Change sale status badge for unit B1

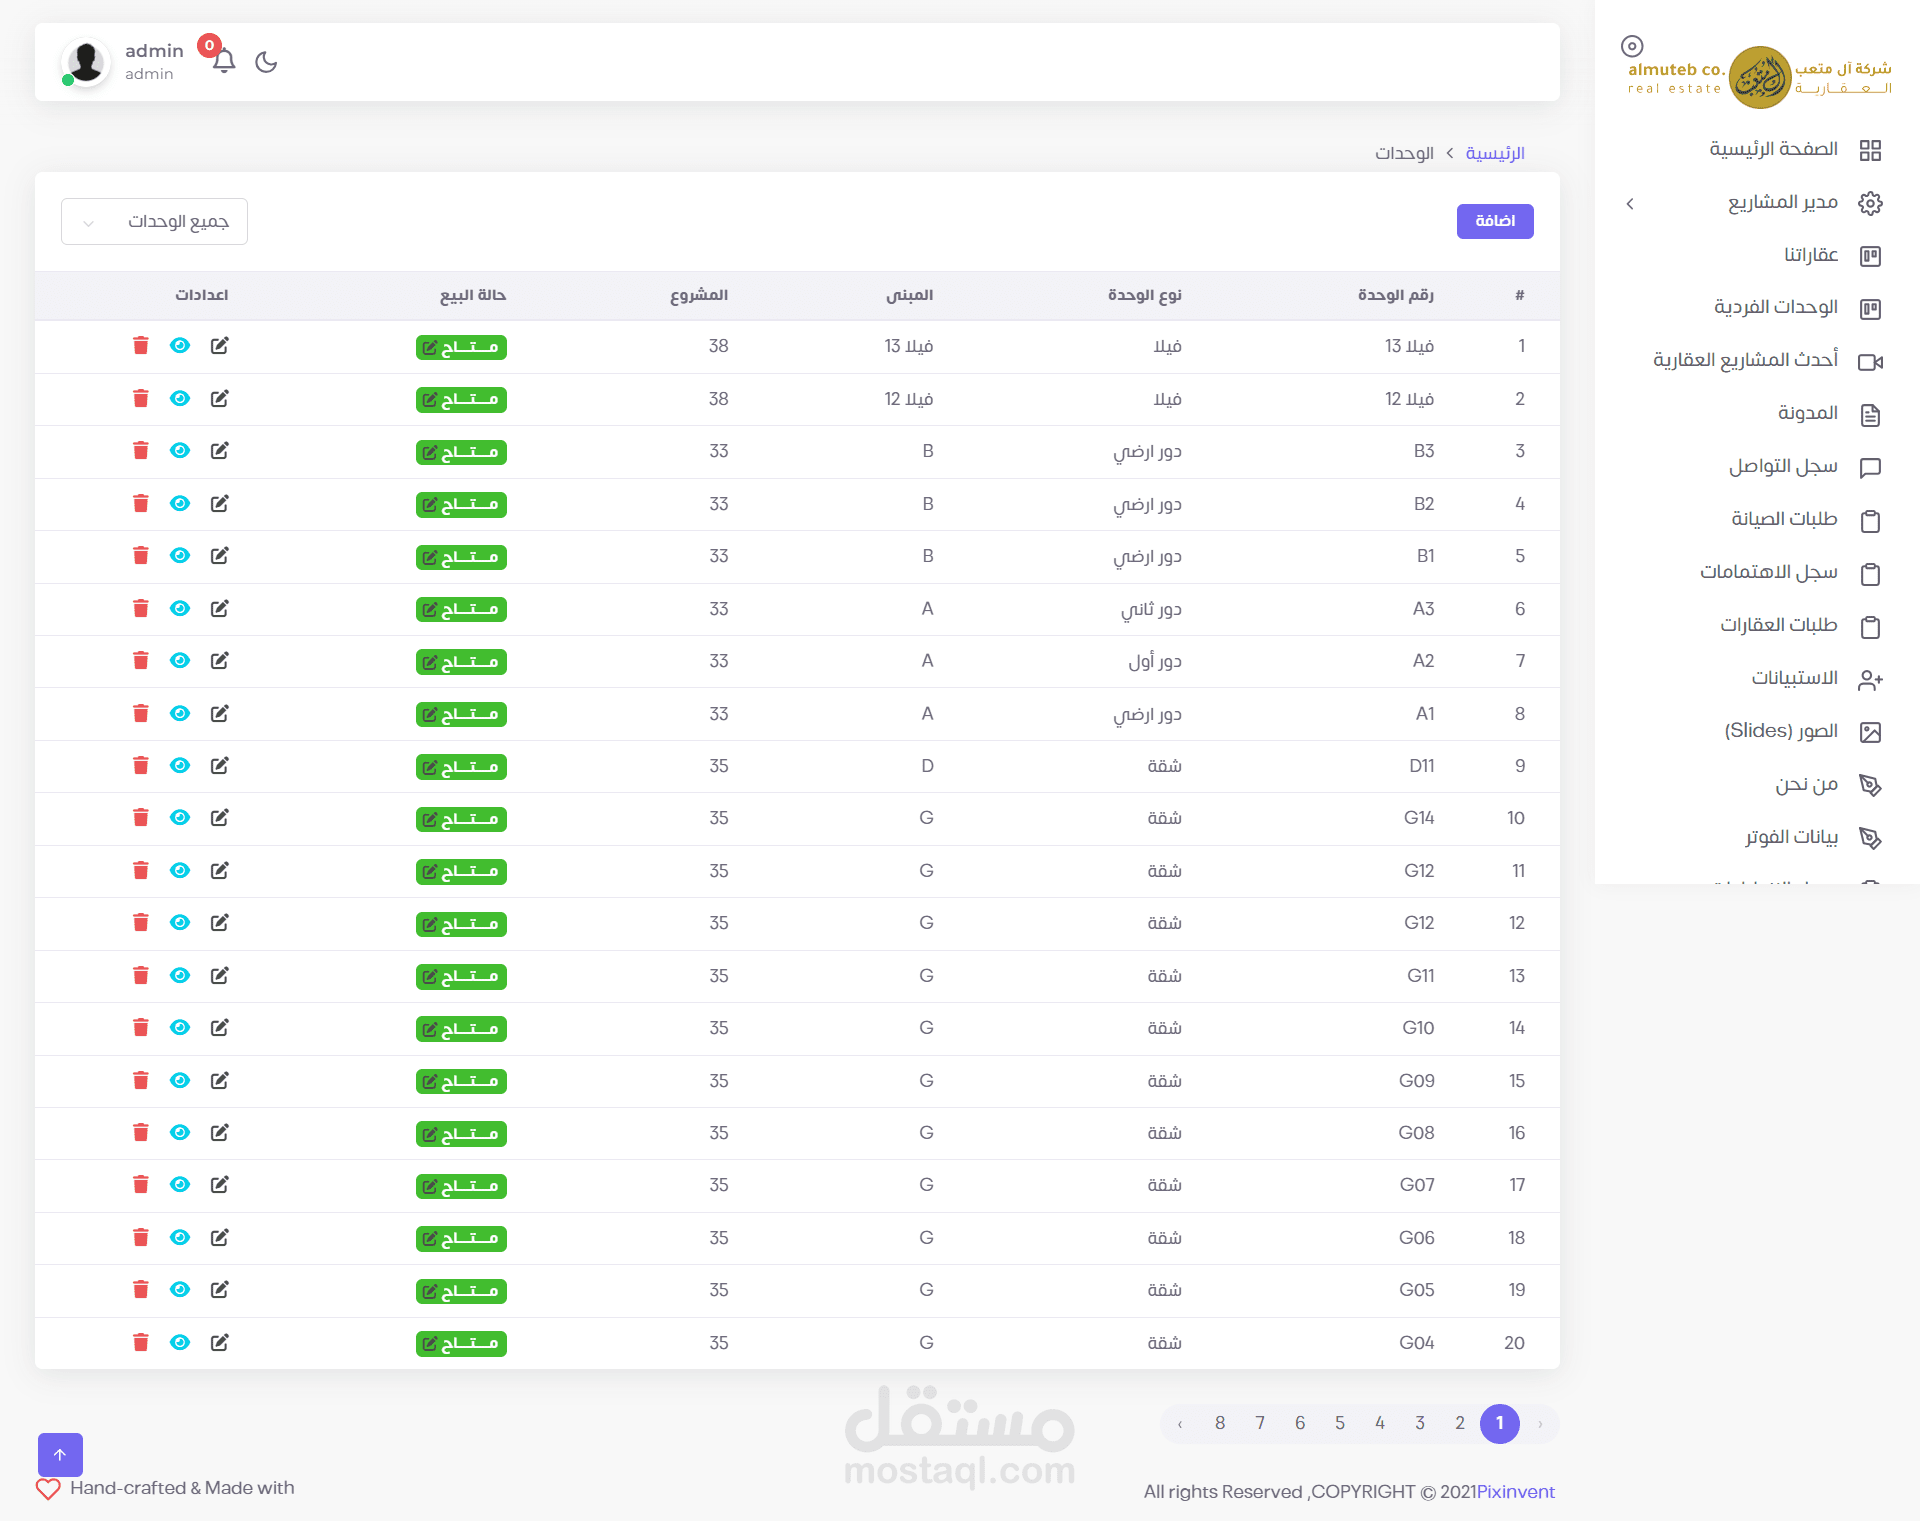tap(461, 557)
